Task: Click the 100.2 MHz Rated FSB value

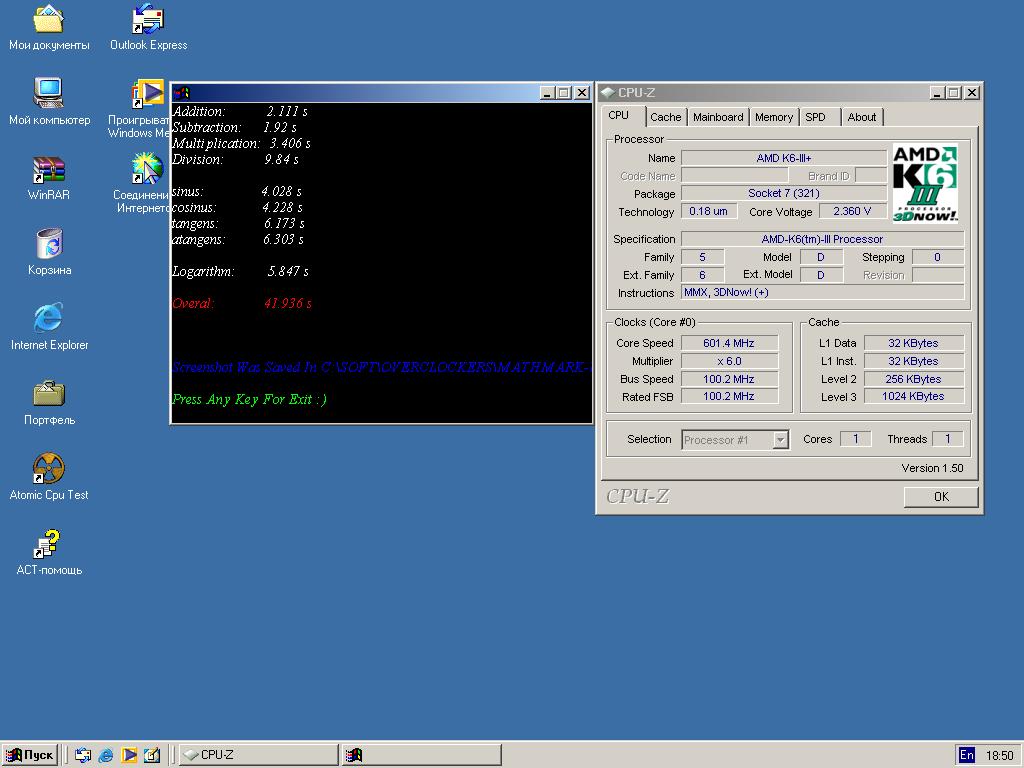Action: 729,396
